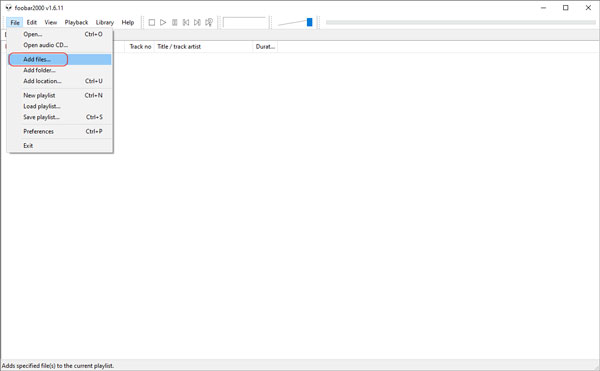This screenshot has height=371, width=600.
Task: Maximize the foobar2000 window
Action: click(x=566, y=8)
